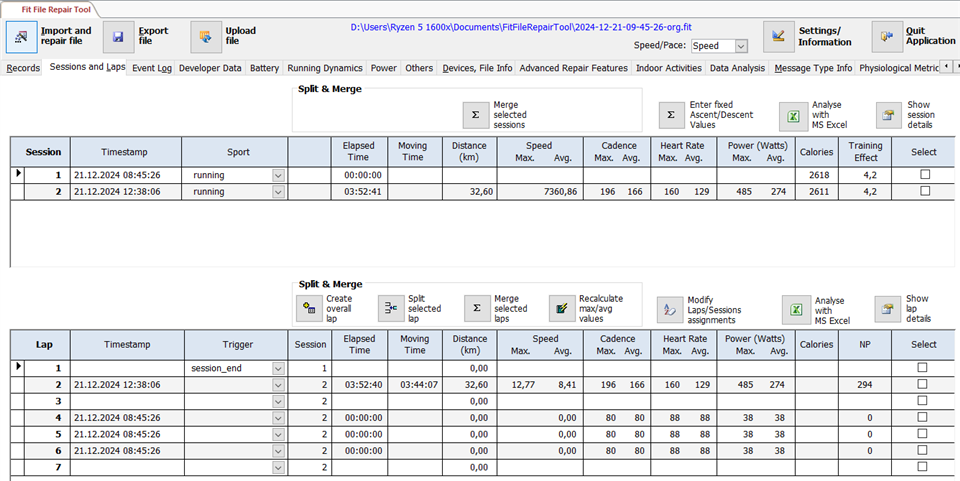Click Create overall lap icon
960x481 pixels.
click(309, 310)
